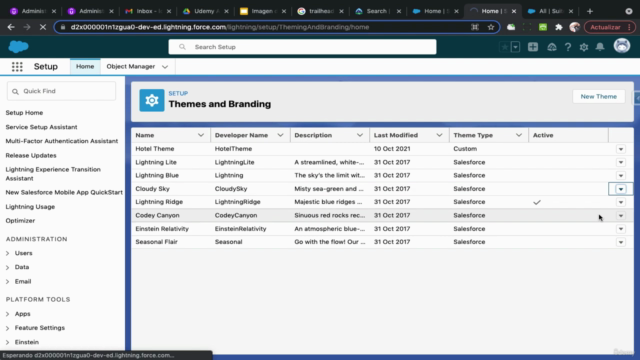Open row actions for Codey Canyon

click(620, 216)
